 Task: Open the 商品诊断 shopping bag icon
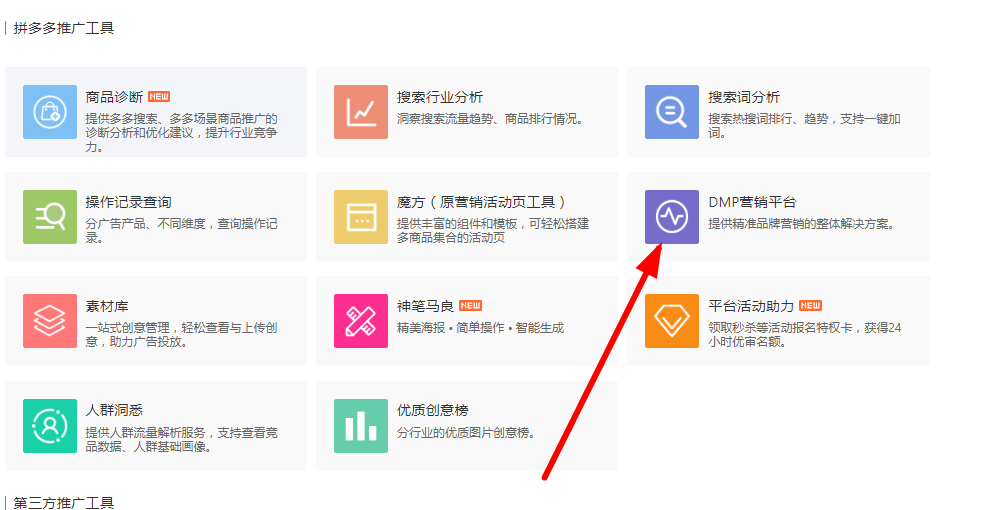tap(50, 112)
